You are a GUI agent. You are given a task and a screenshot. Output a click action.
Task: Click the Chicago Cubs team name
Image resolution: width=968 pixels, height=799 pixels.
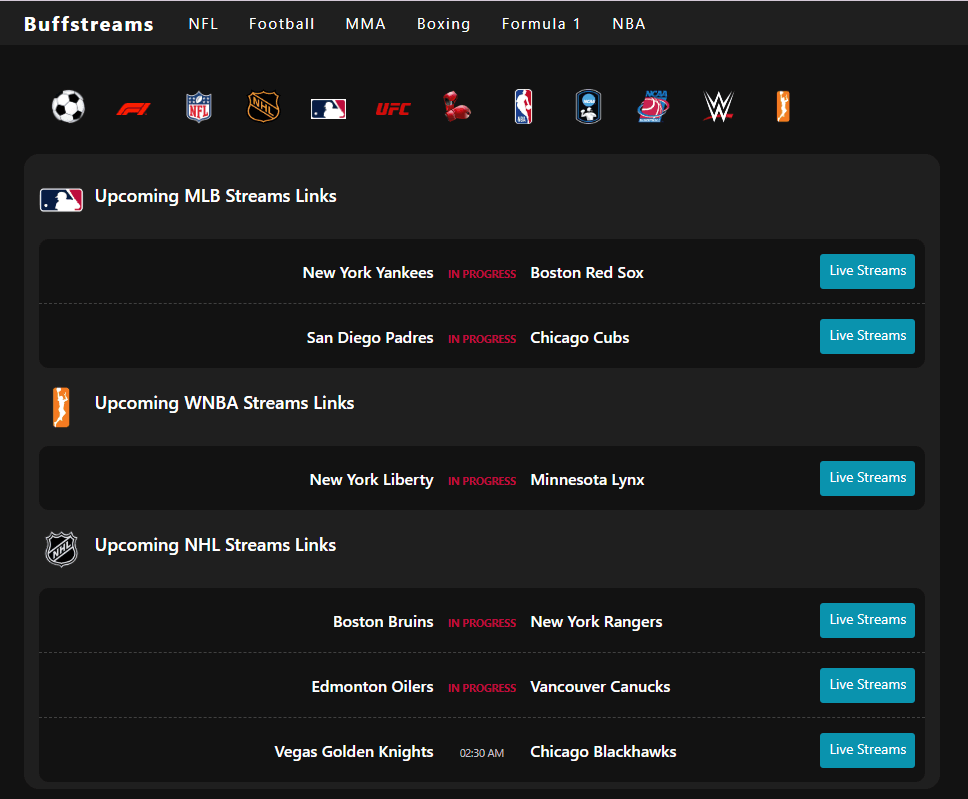(x=580, y=338)
